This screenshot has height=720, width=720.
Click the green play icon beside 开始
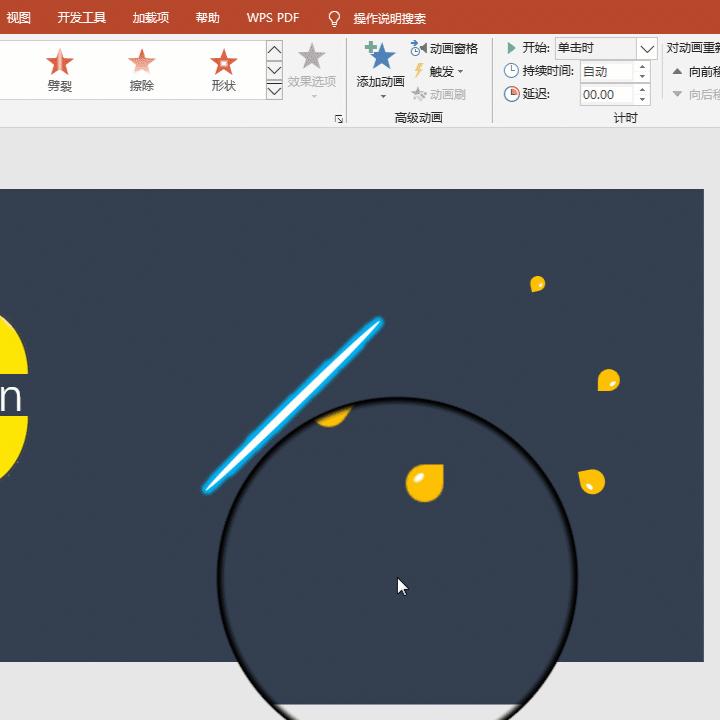(511, 48)
